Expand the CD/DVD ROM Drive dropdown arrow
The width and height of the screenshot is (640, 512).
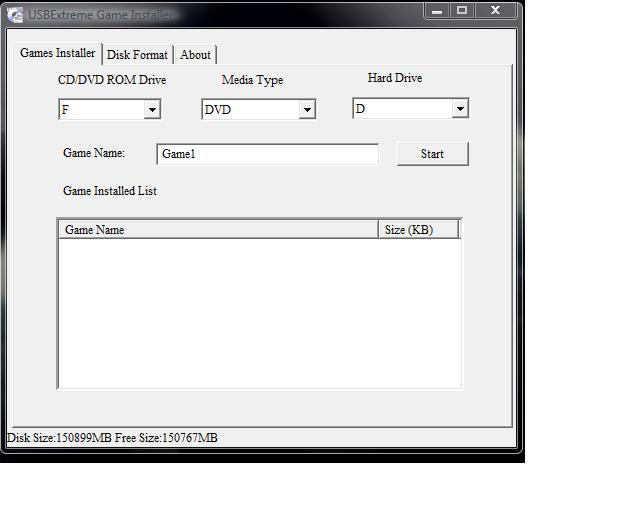click(152, 109)
